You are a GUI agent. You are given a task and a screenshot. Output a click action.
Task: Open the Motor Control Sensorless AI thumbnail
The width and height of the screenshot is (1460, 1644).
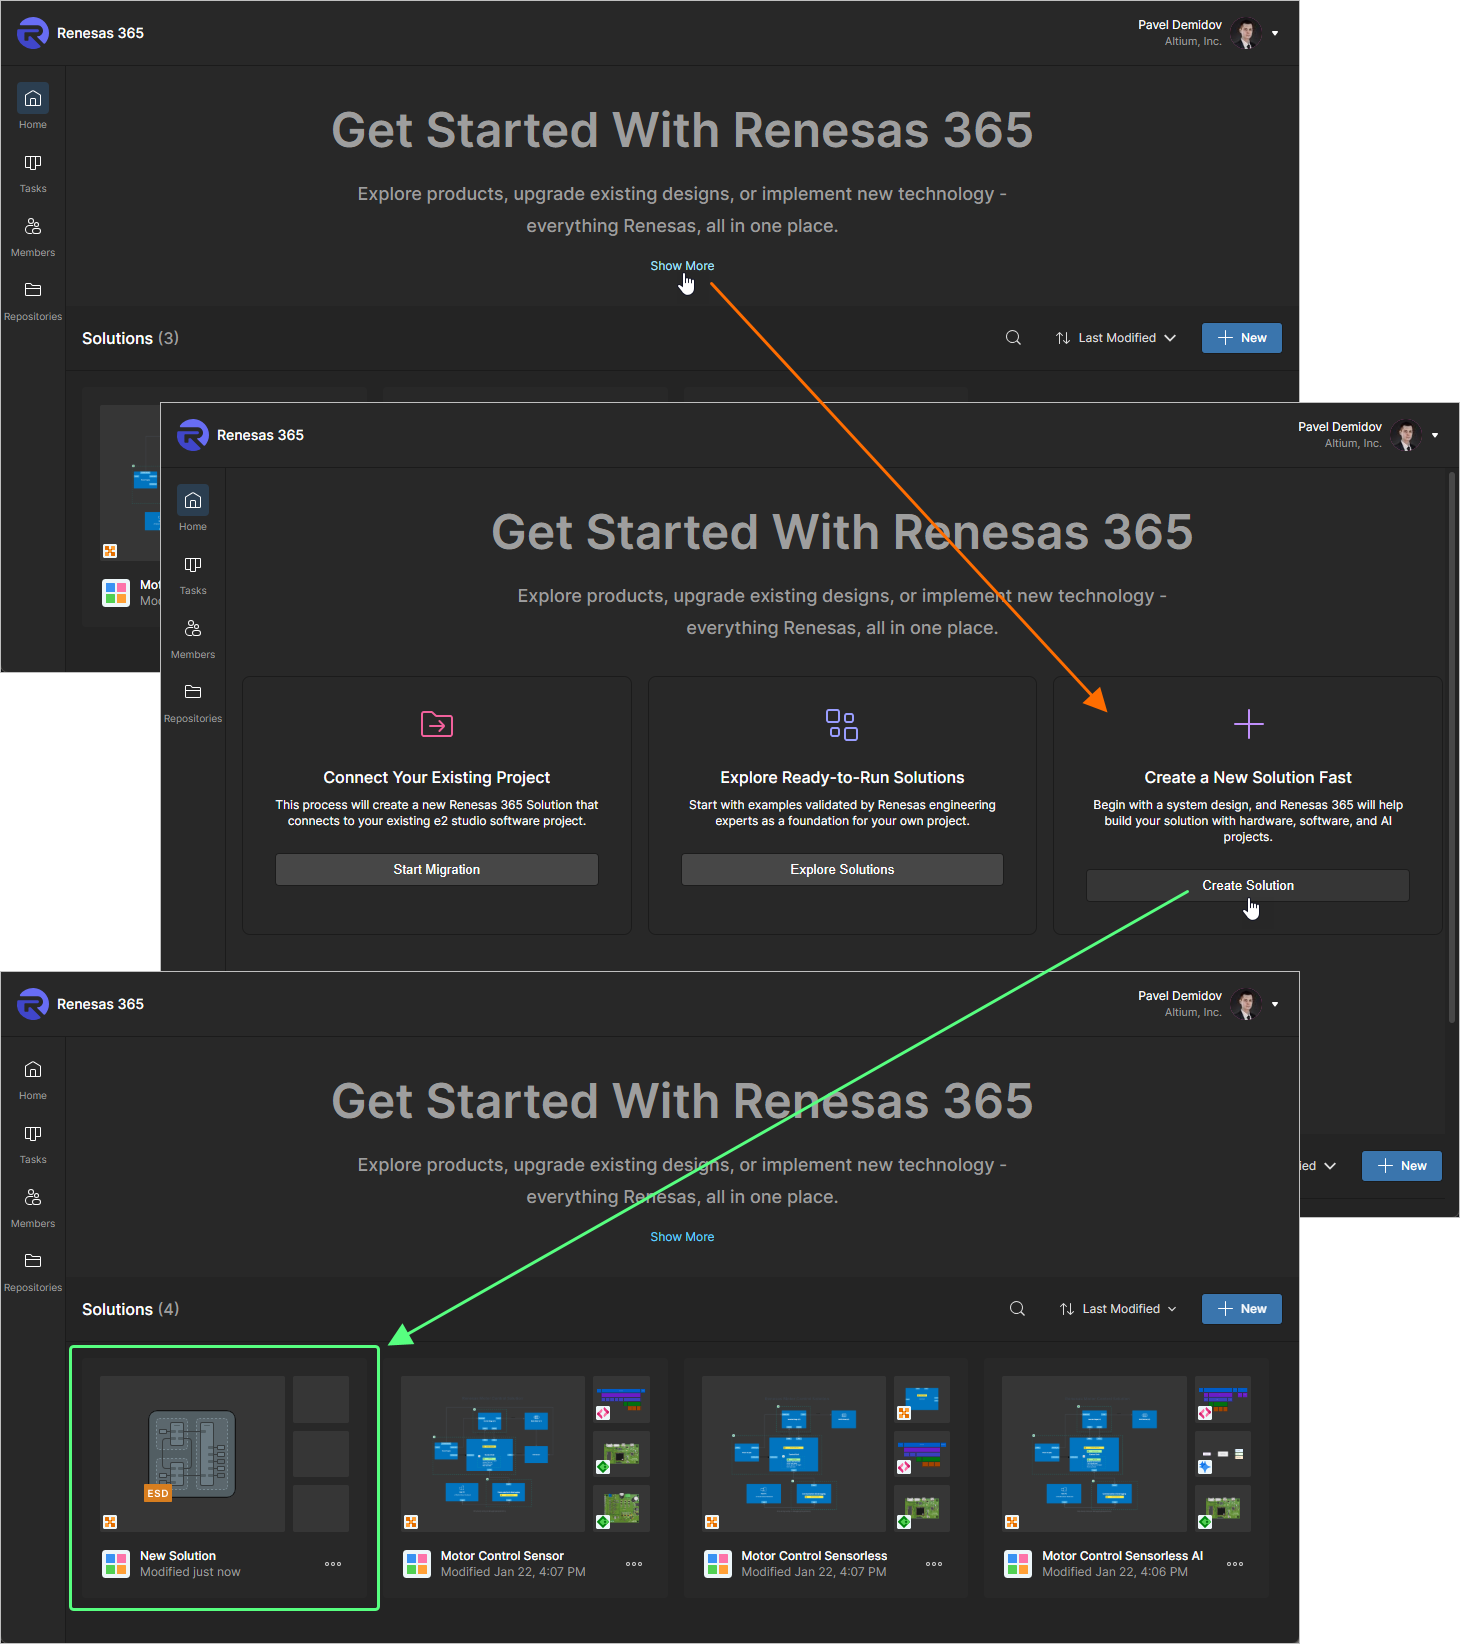(x=1094, y=1454)
